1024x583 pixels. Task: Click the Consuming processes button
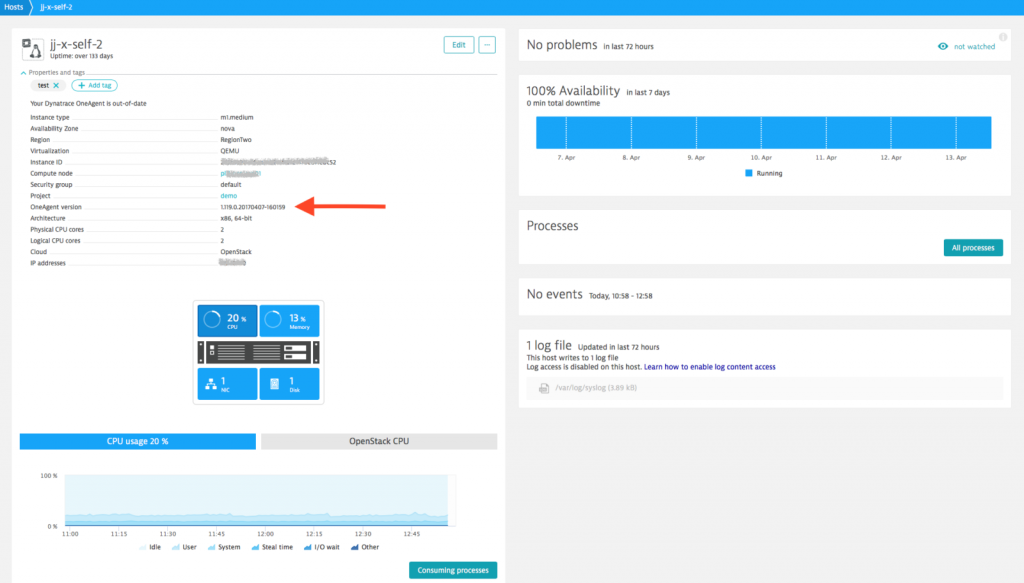pyautogui.click(x=453, y=569)
